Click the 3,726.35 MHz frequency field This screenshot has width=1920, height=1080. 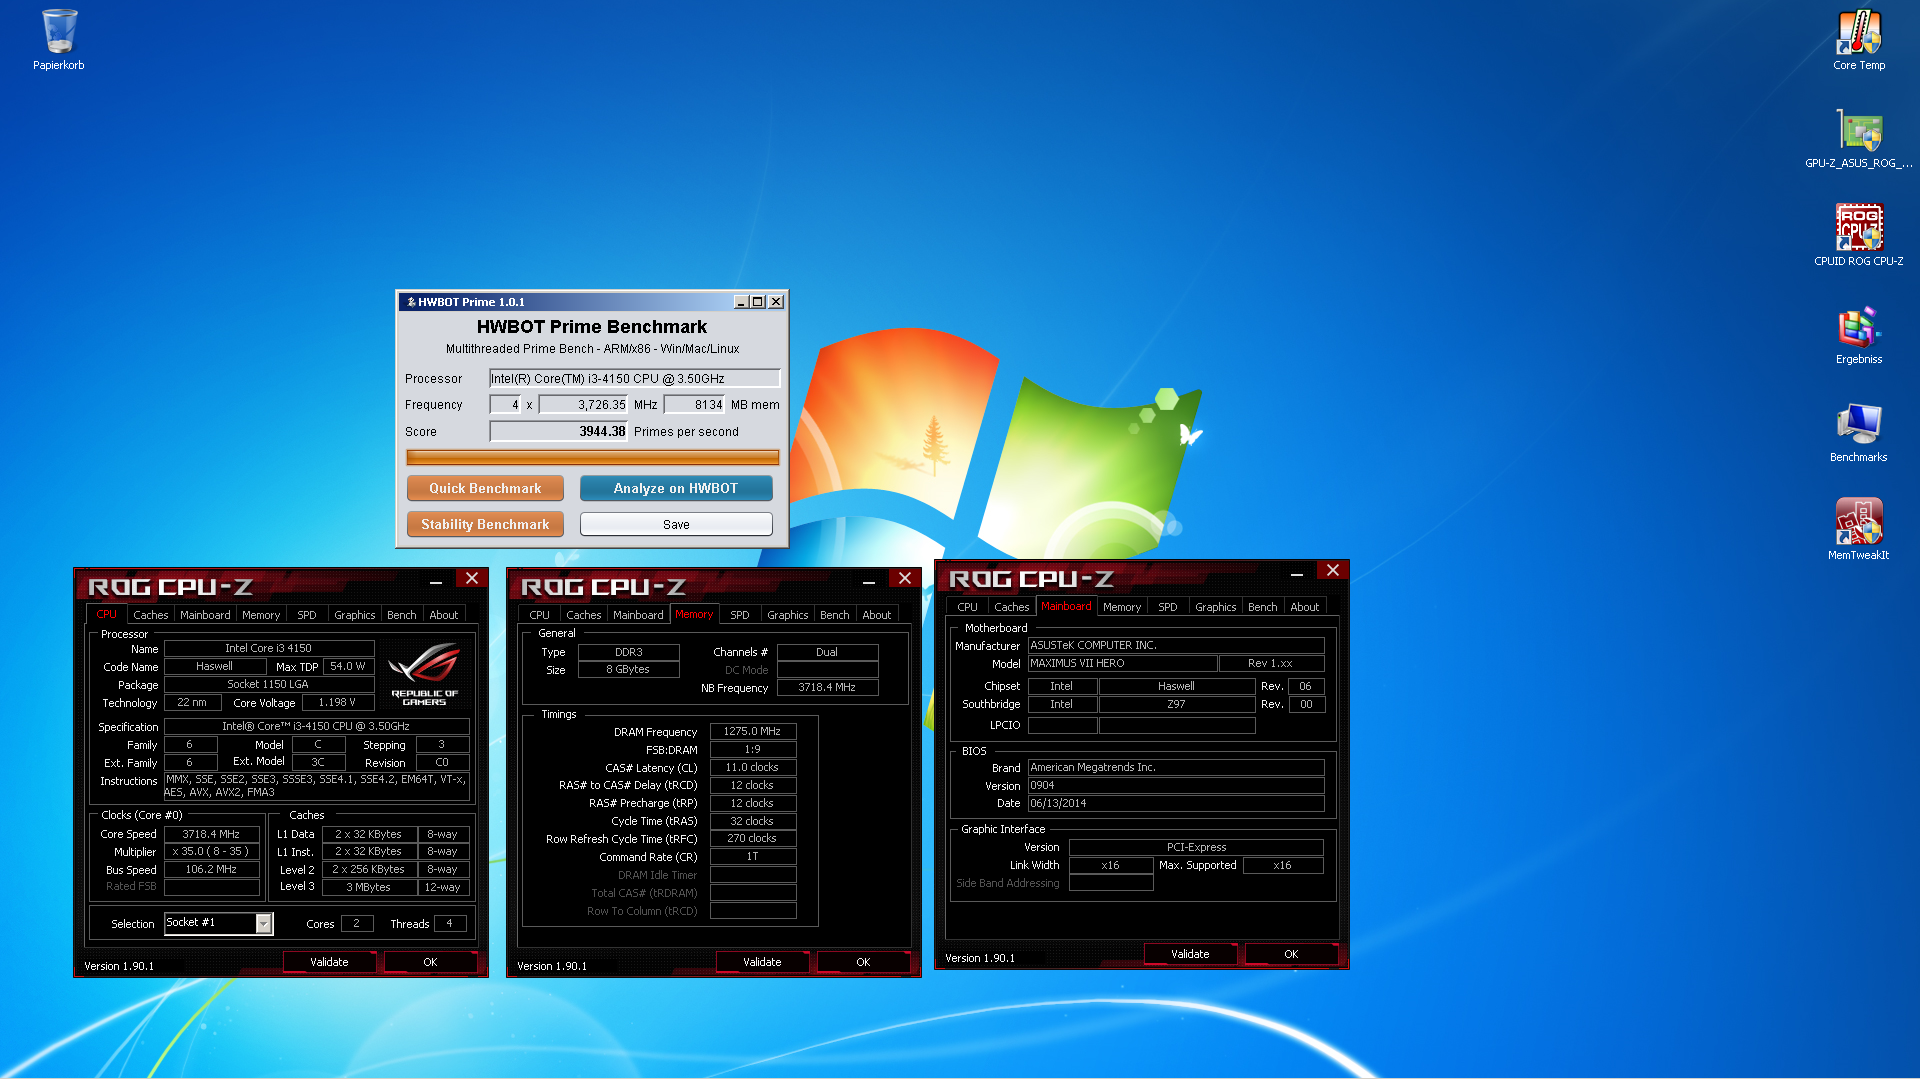point(584,405)
